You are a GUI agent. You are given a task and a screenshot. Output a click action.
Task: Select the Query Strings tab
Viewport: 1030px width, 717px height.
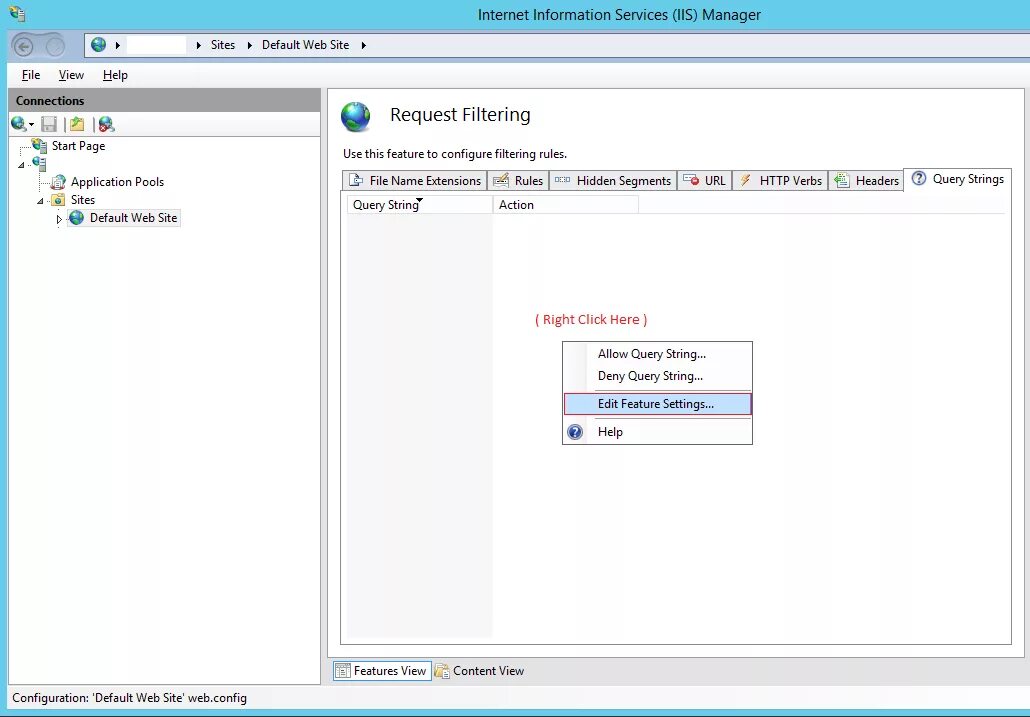pos(958,179)
